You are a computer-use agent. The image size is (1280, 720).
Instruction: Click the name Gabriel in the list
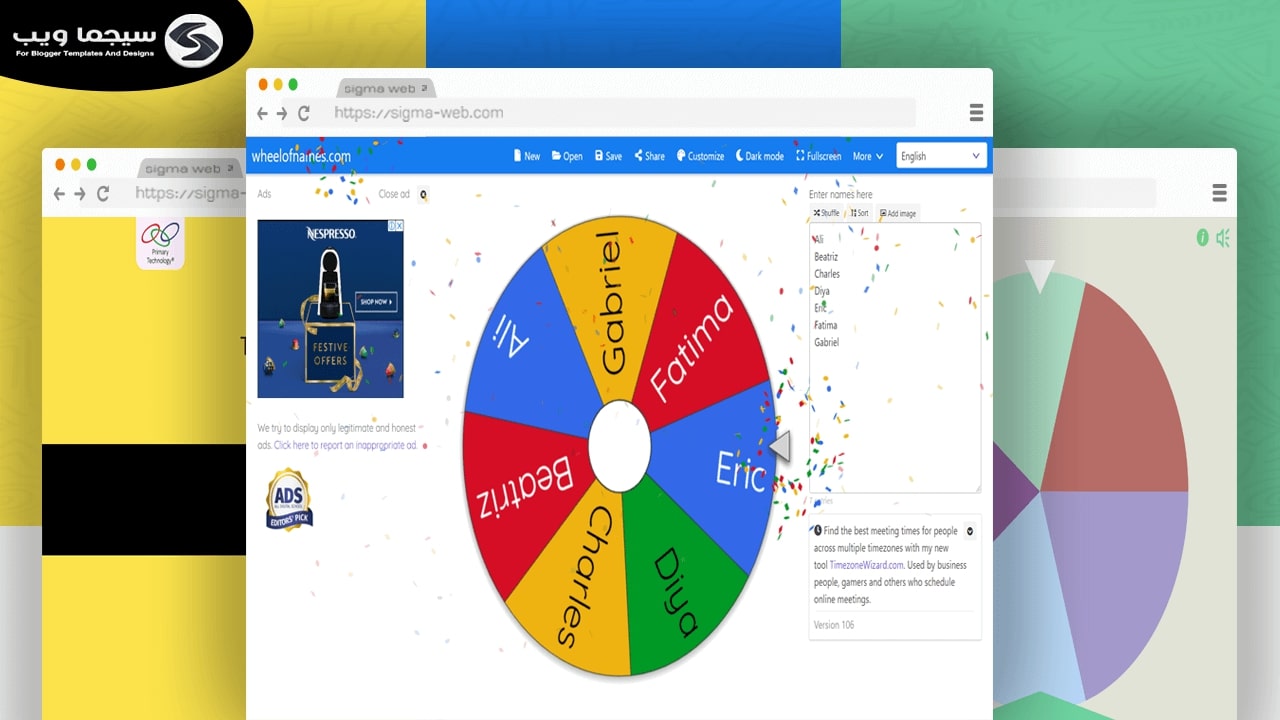(x=827, y=342)
